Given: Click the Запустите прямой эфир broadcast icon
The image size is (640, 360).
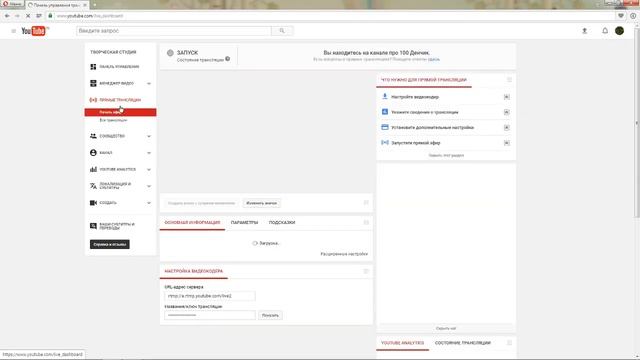Looking at the screenshot, I should click(x=384, y=142).
